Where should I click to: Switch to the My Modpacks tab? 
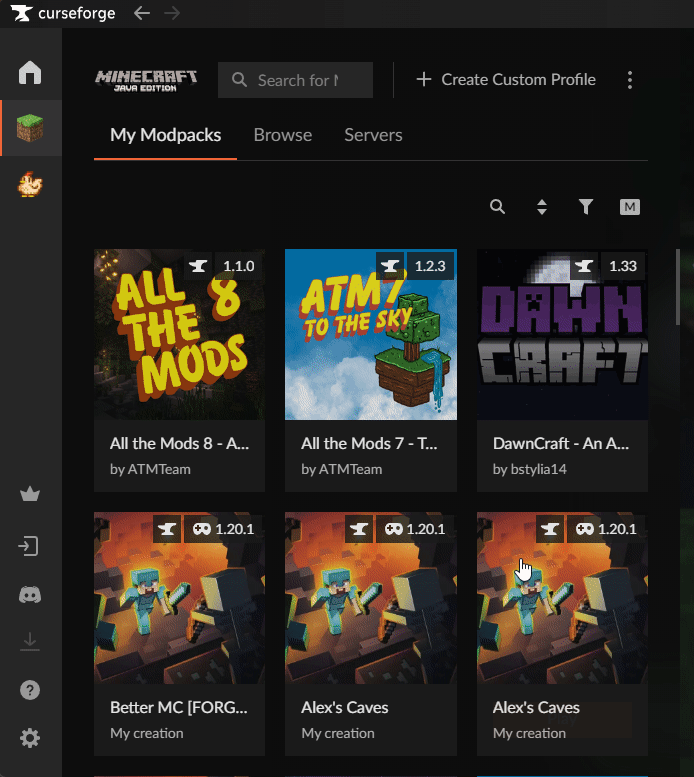pos(165,135)
